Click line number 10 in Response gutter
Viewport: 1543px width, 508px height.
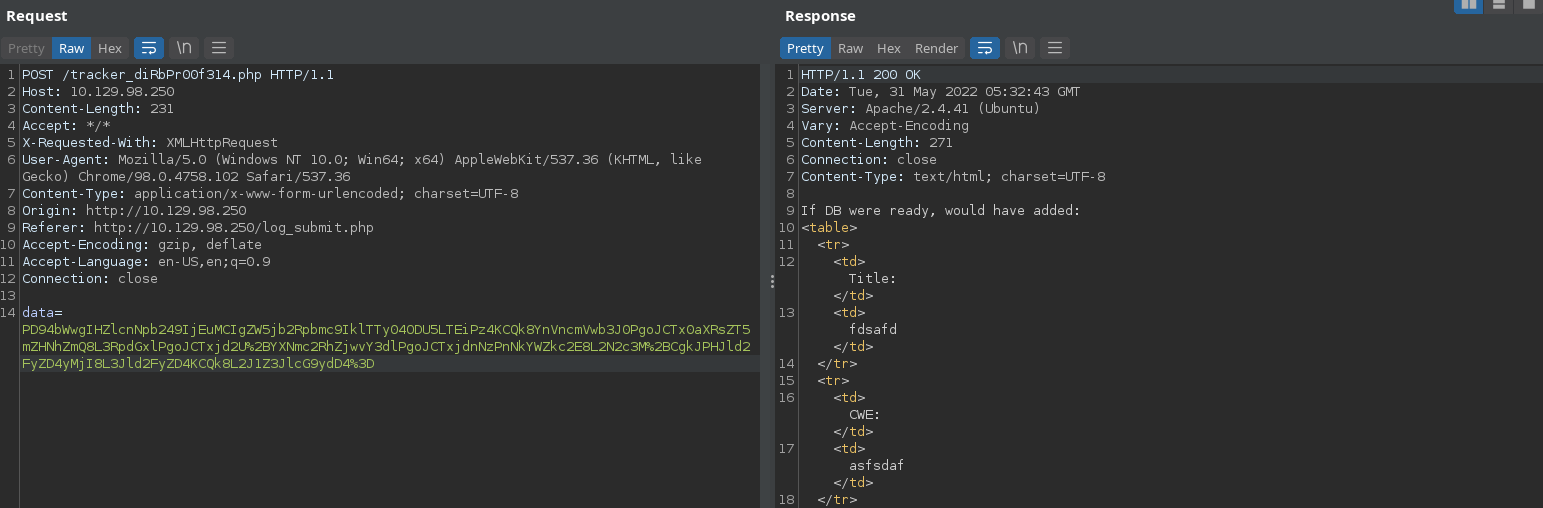point(788,228)
